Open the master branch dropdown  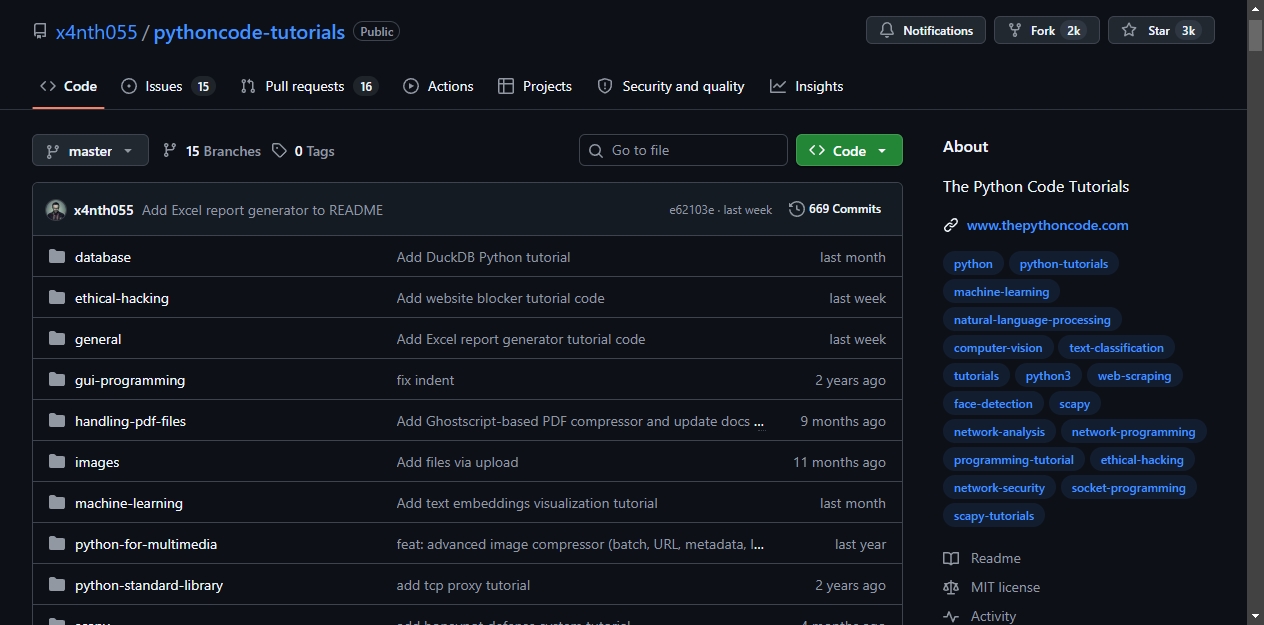pos(90,151)
